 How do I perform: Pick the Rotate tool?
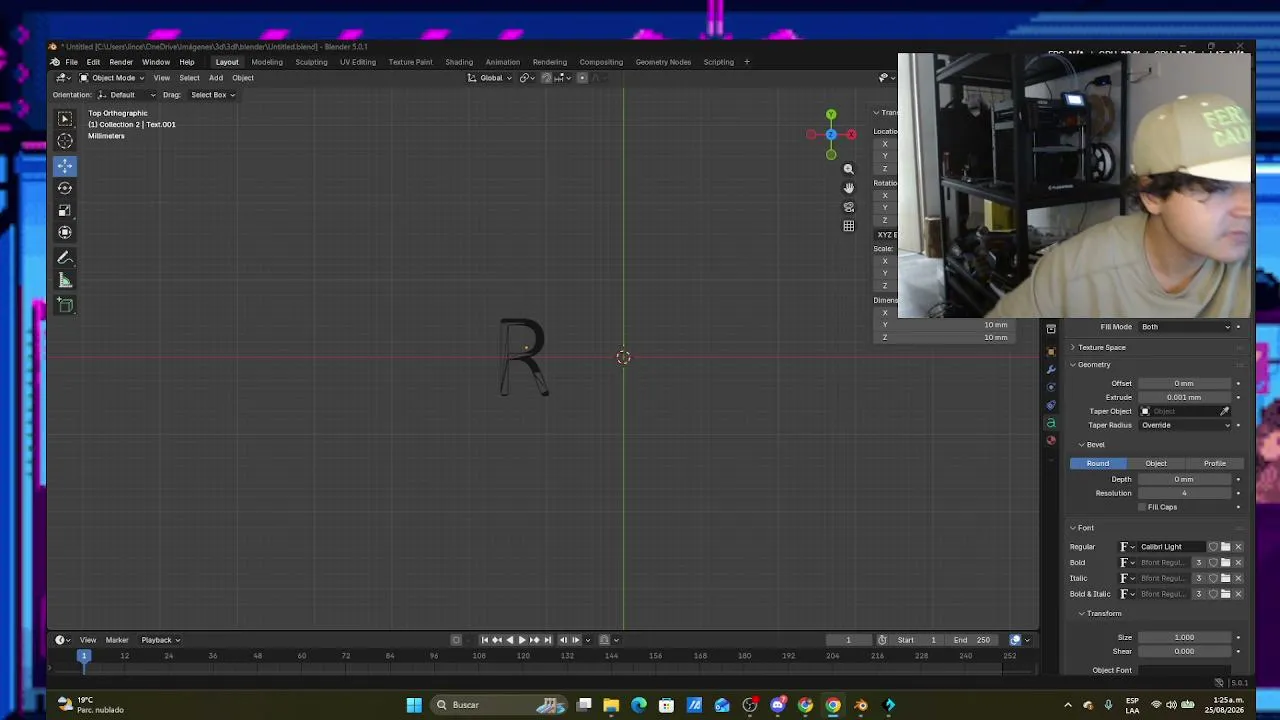(x=65, y=188)
